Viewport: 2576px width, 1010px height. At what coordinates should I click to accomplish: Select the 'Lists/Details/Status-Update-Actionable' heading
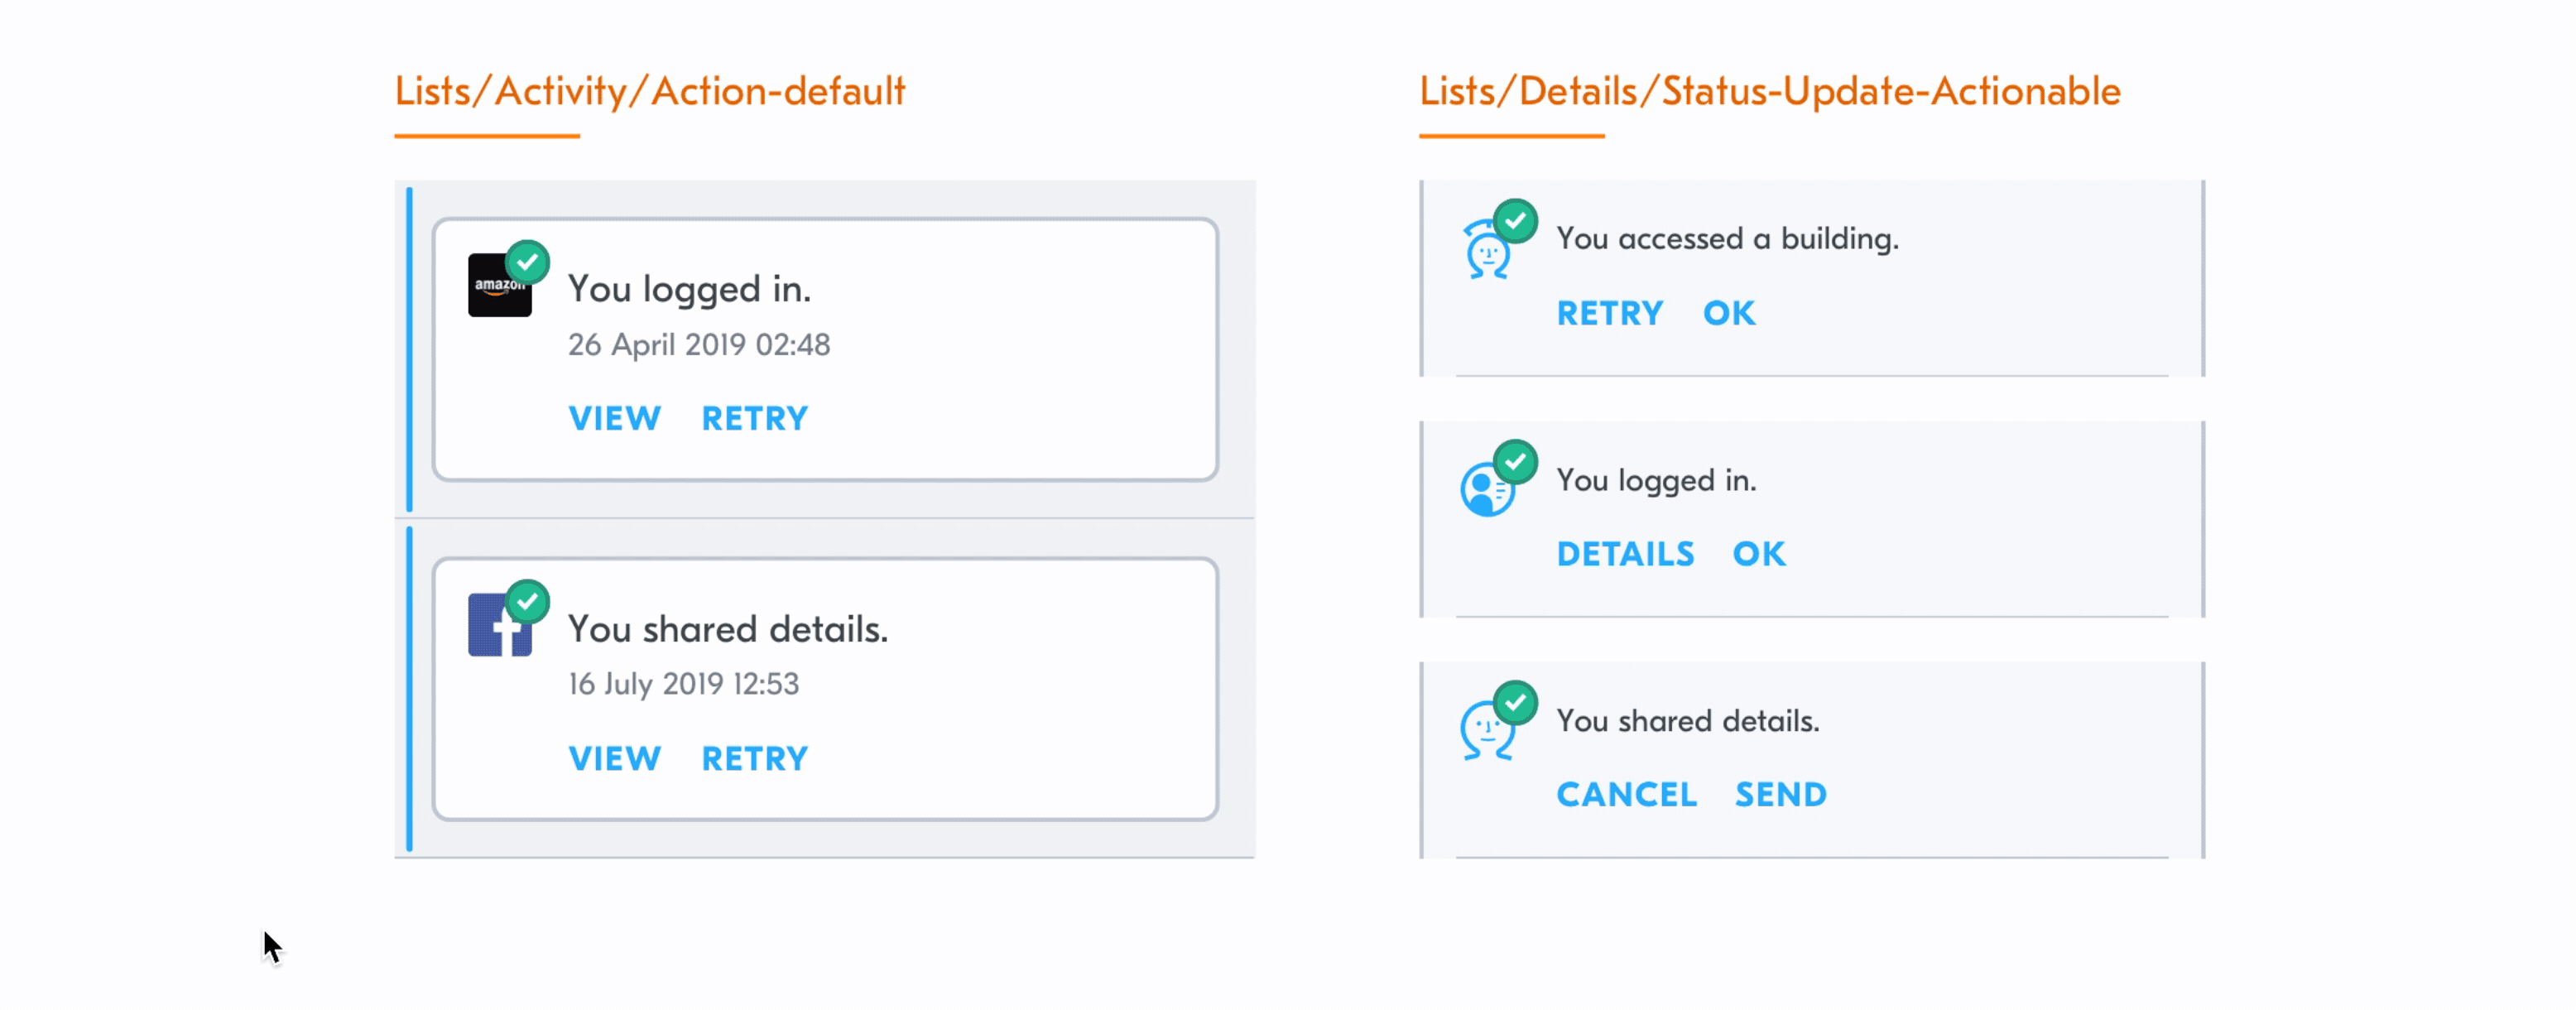[1769, 92]
